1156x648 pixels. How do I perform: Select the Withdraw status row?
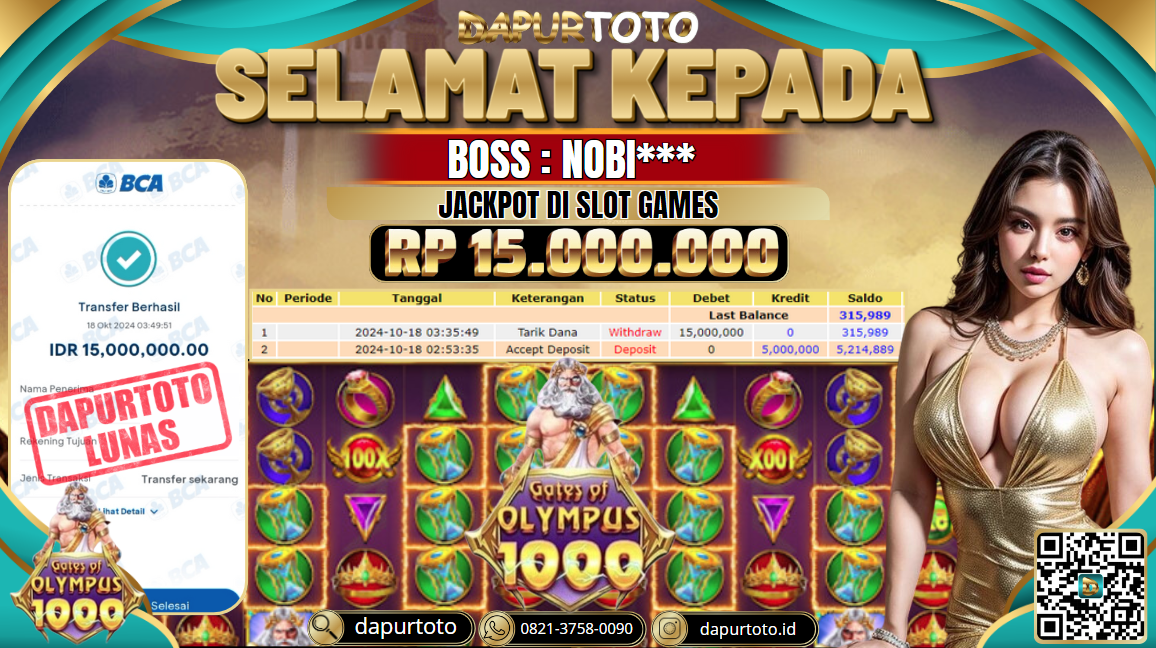click(x=576, y=332)
